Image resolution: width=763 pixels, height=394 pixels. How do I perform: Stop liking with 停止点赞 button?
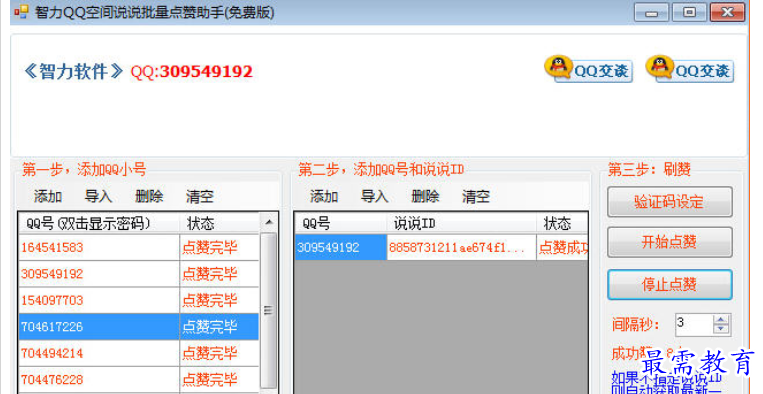[x=670, y=285]
